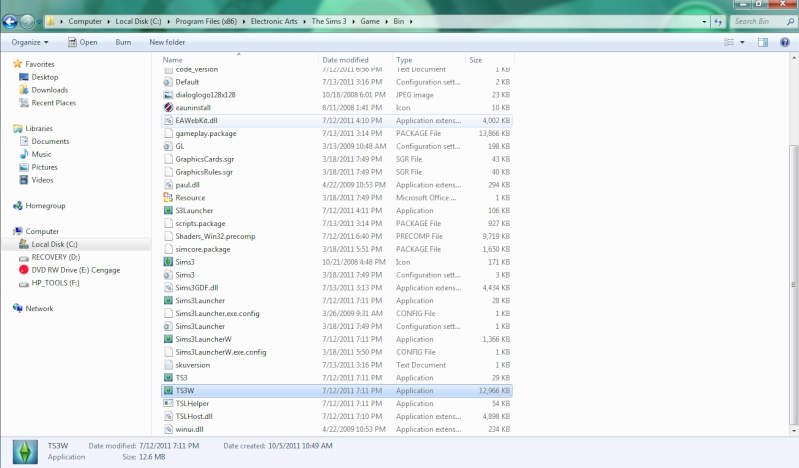Screen dimensions: 799x468
Task: Click the scroll down arrow of file list
Action: click(793, 431)
